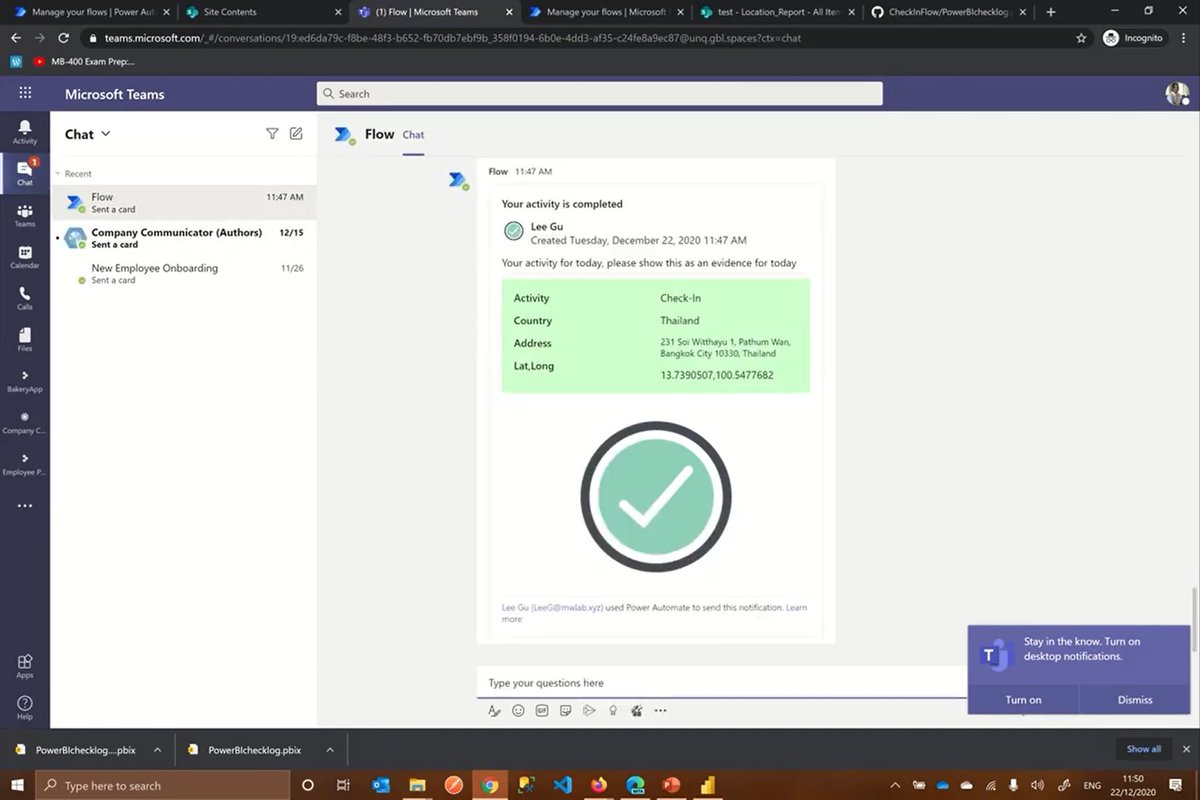
Task: Click Lee Gu sender avatar in card
Action: coord(514,232)
